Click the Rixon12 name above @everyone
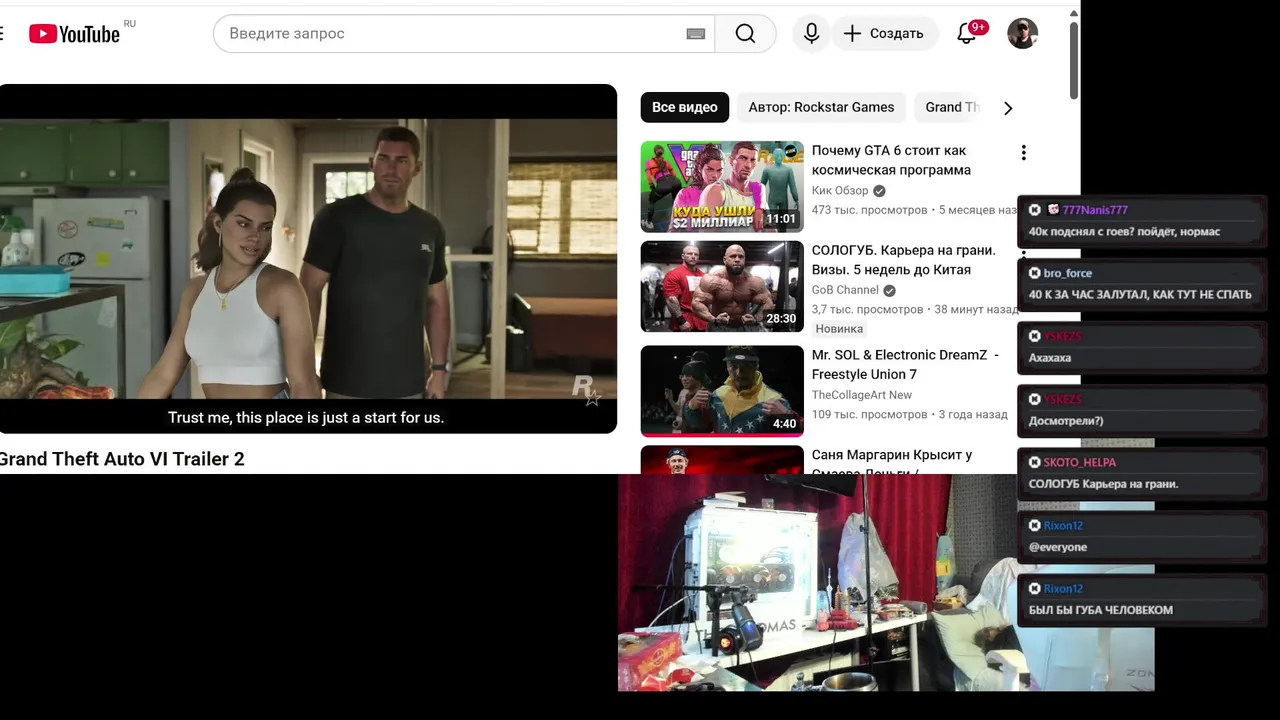1280x720 pixels. (x=1063, y=525)
